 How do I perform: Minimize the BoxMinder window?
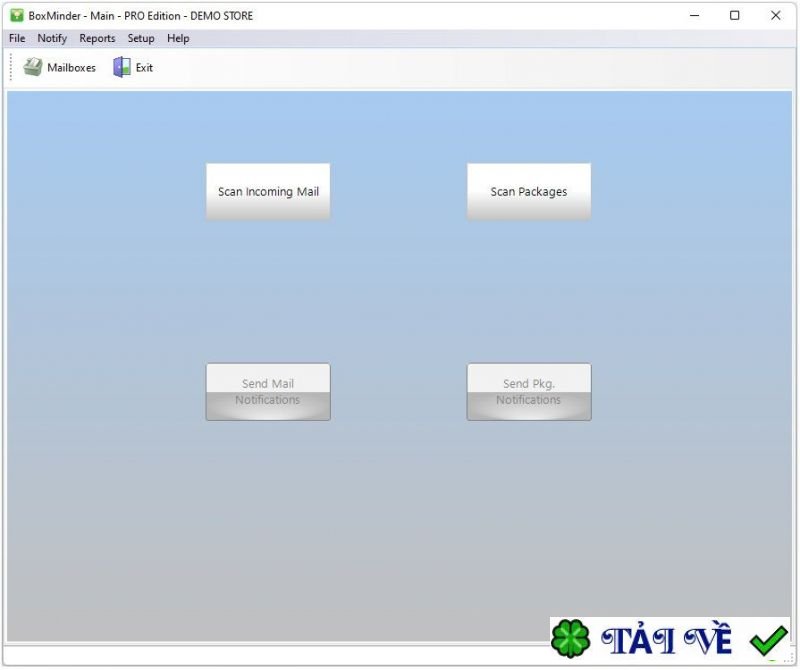coord(694,15)
